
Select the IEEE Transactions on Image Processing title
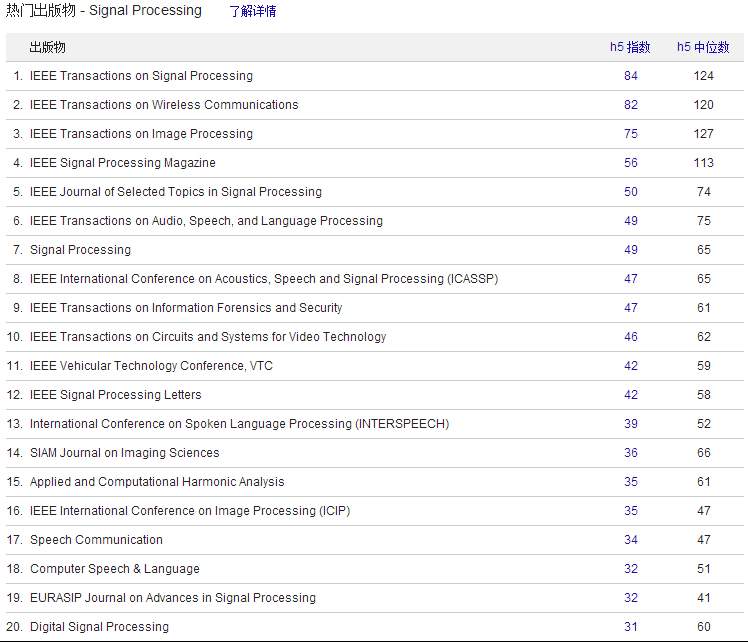pyautogui.click(x=141, y=134)
